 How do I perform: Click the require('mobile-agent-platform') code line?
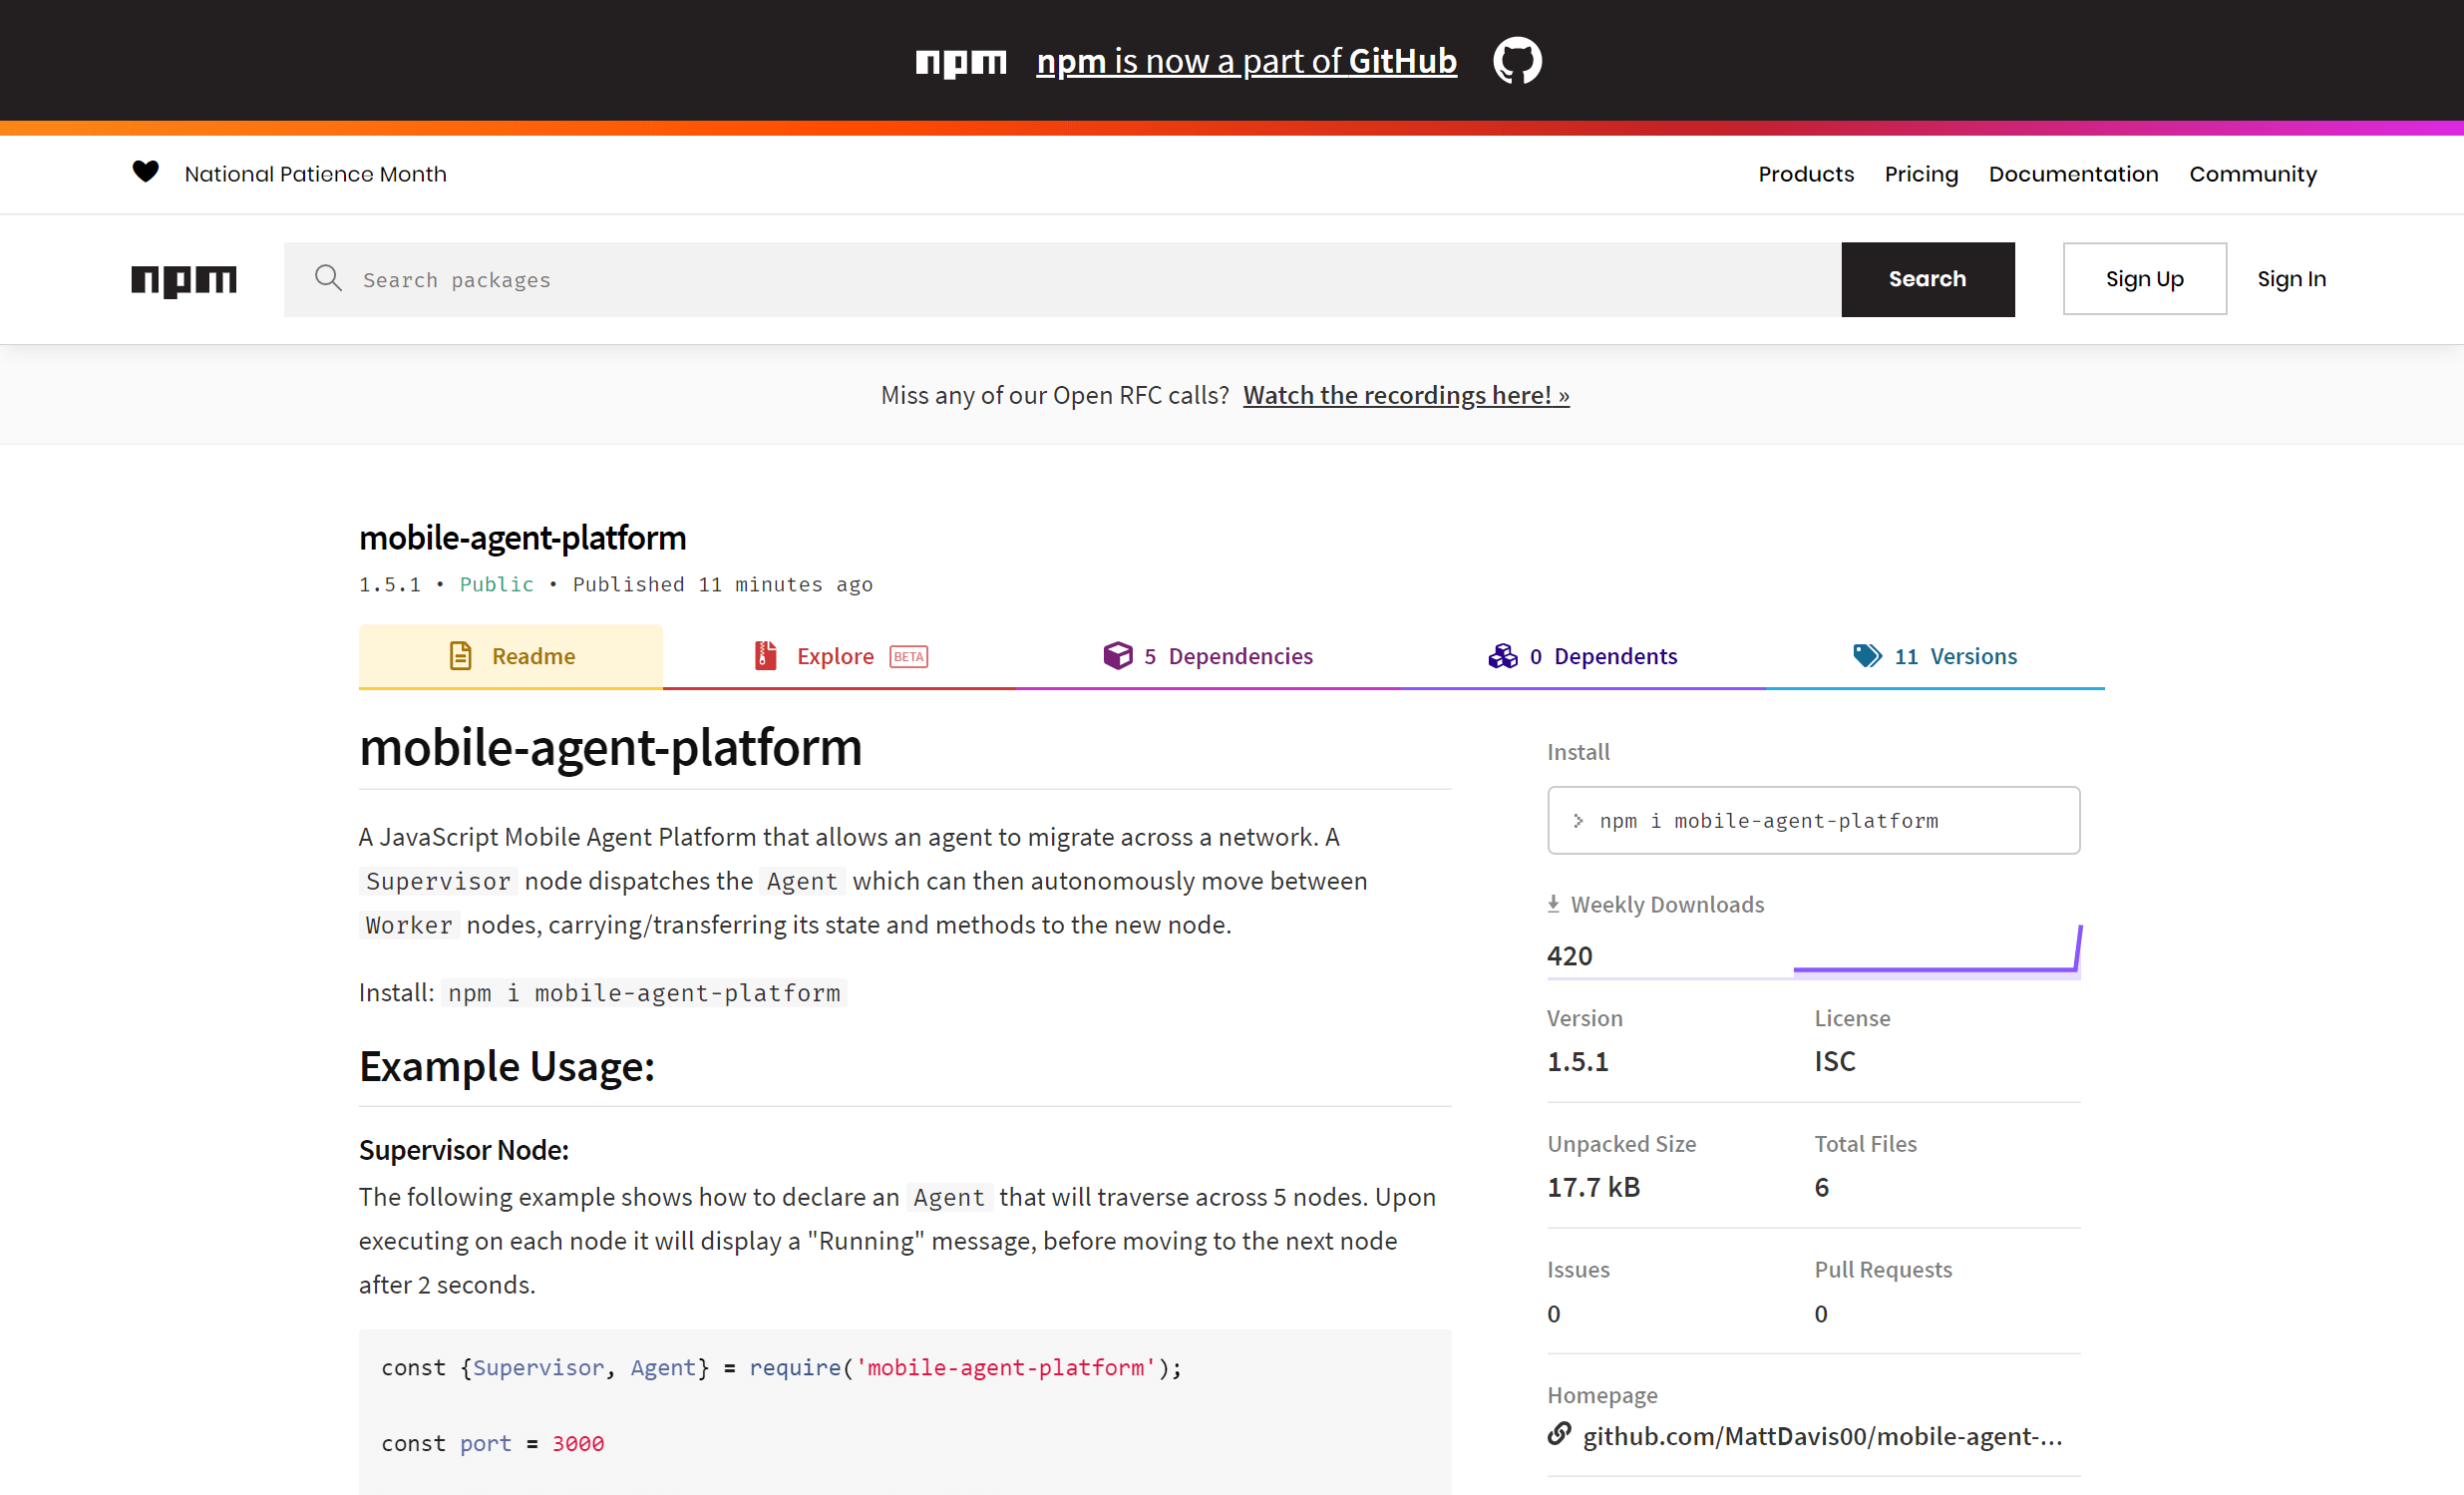coord(781,1367)
